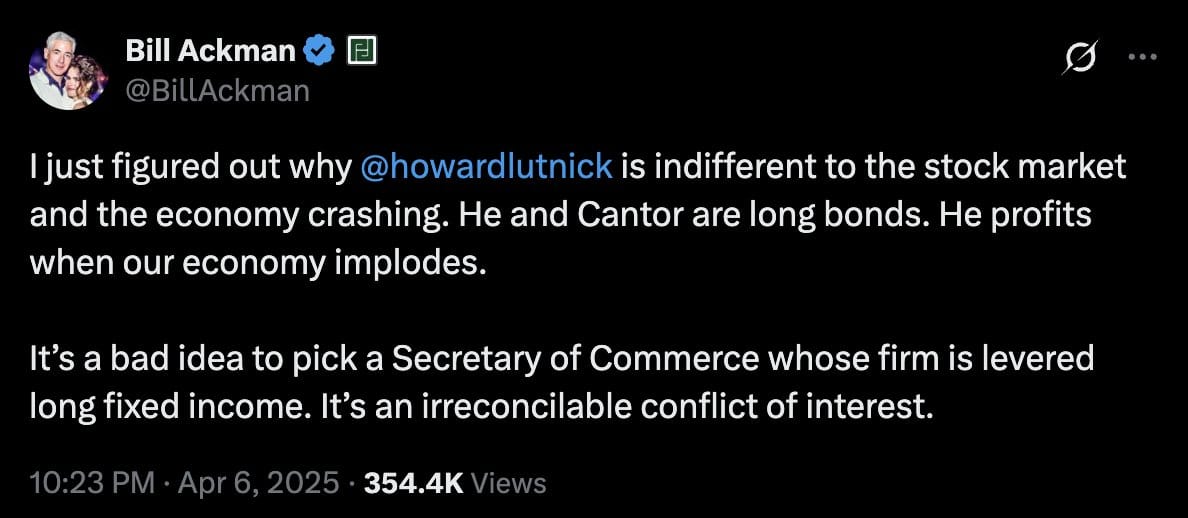Open the three-dot more options menu

(x=1143, y=56)
